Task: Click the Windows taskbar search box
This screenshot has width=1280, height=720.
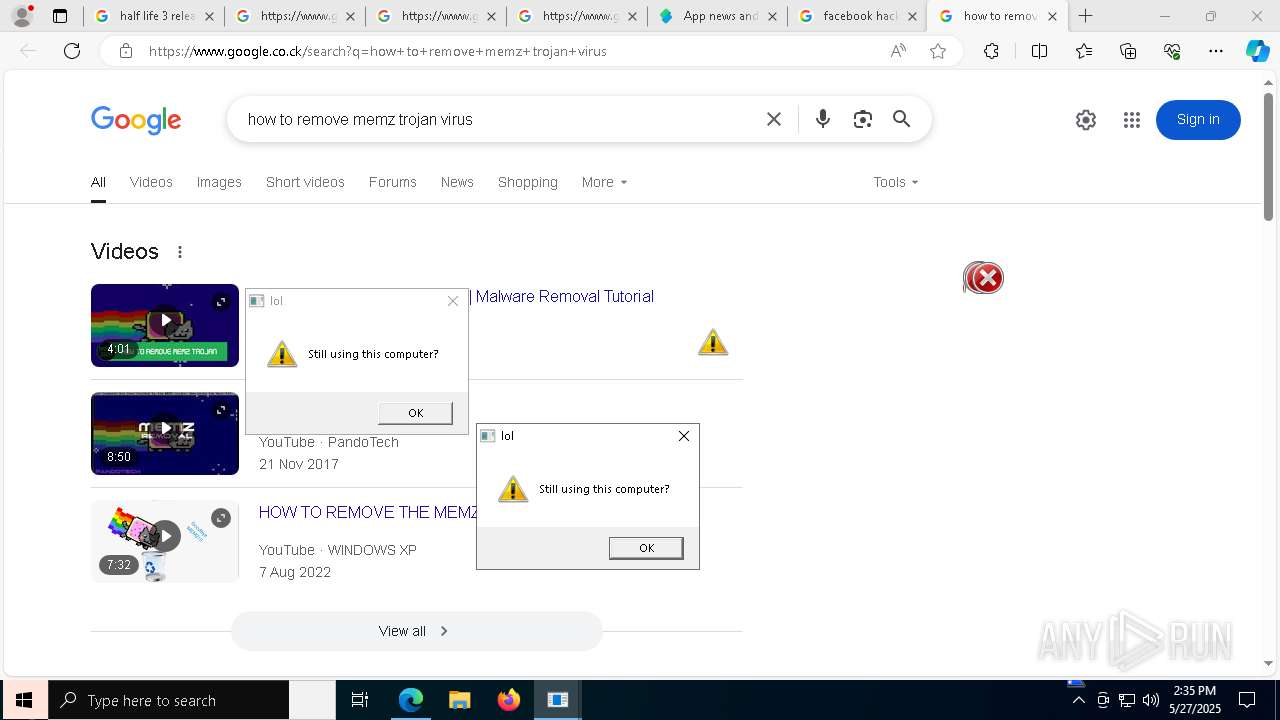Action: click(169, 700)
